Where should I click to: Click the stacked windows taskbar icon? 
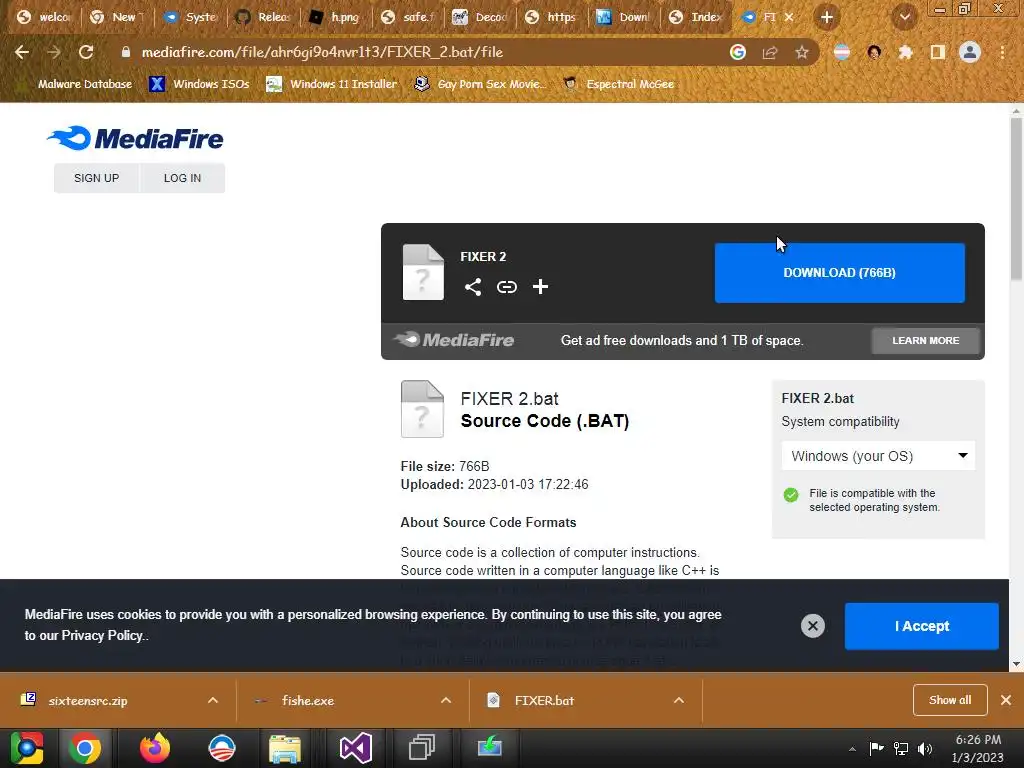point(421,748)
